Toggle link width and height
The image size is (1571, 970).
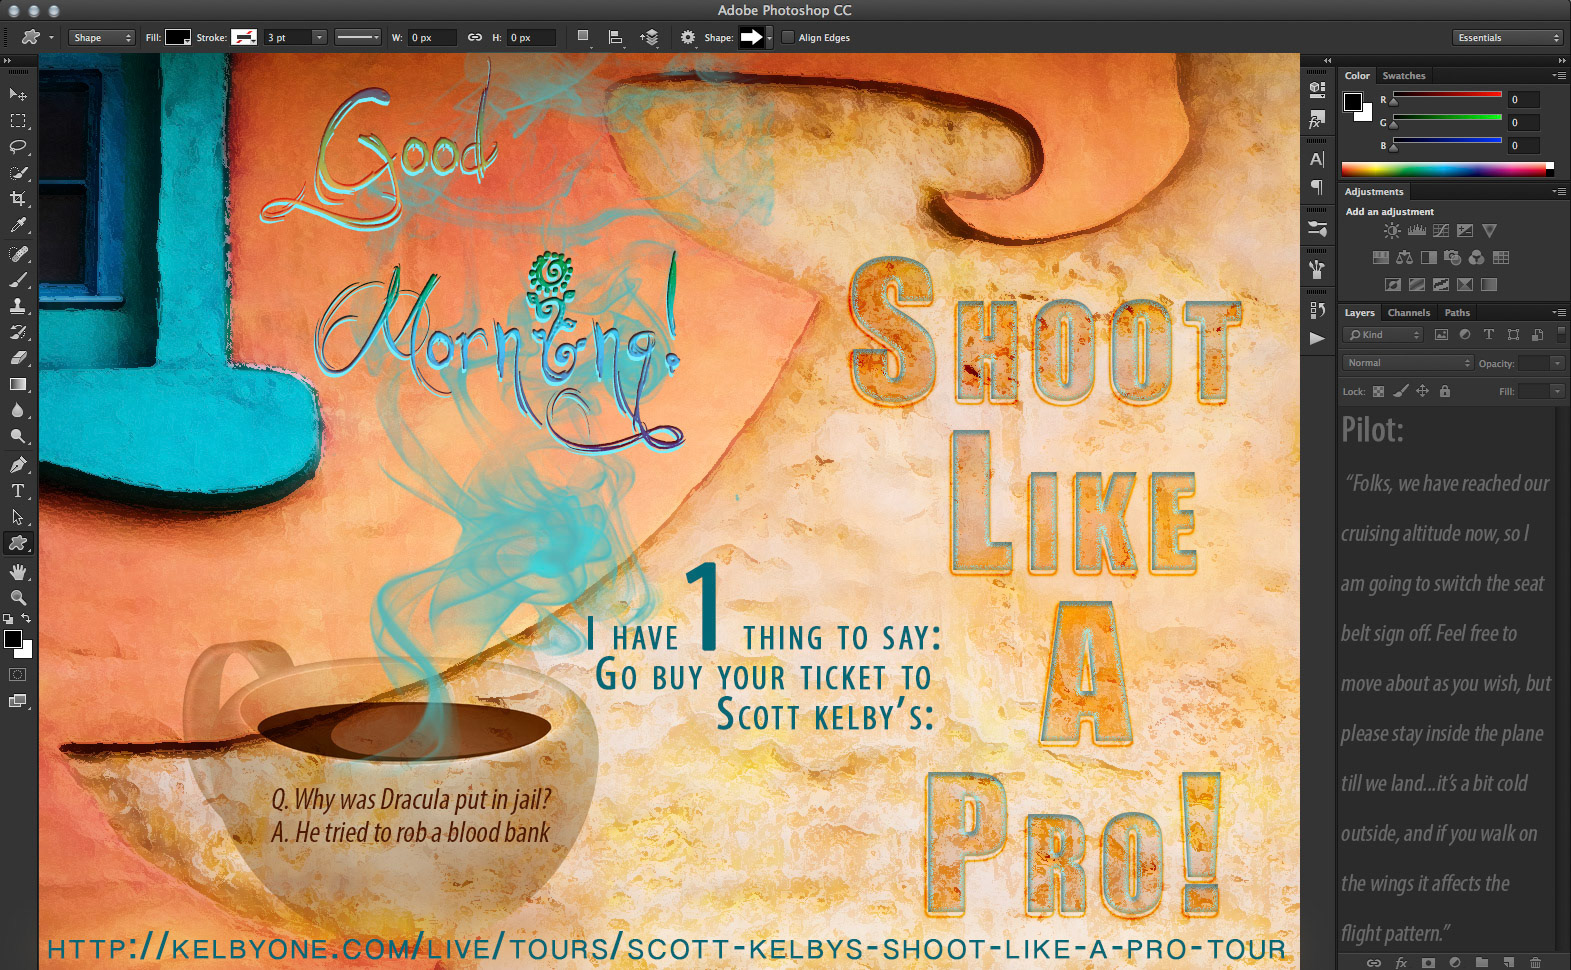[x=475, y=38]
